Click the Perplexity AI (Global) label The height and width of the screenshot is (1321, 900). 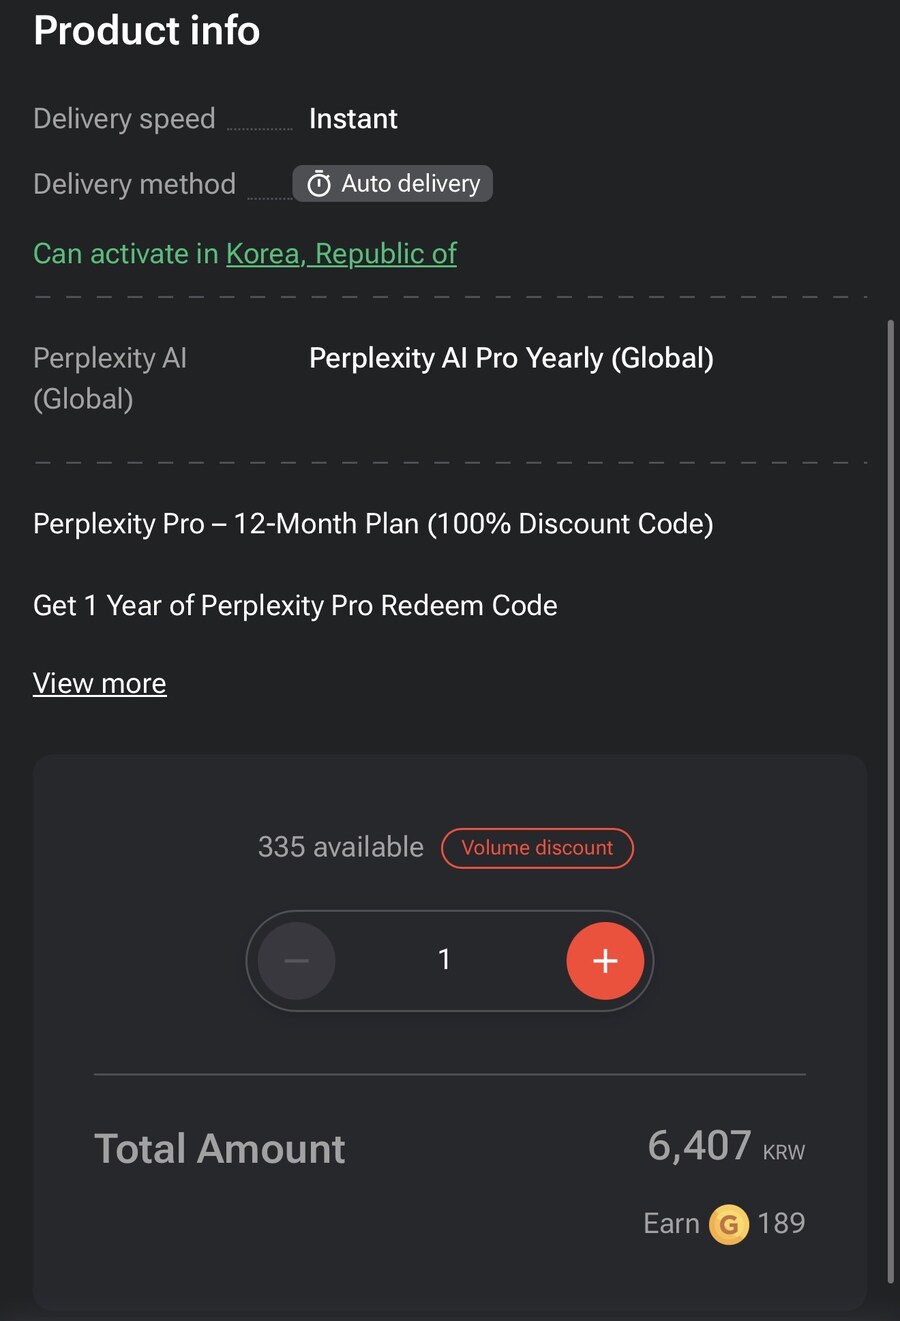click(110, 378)
